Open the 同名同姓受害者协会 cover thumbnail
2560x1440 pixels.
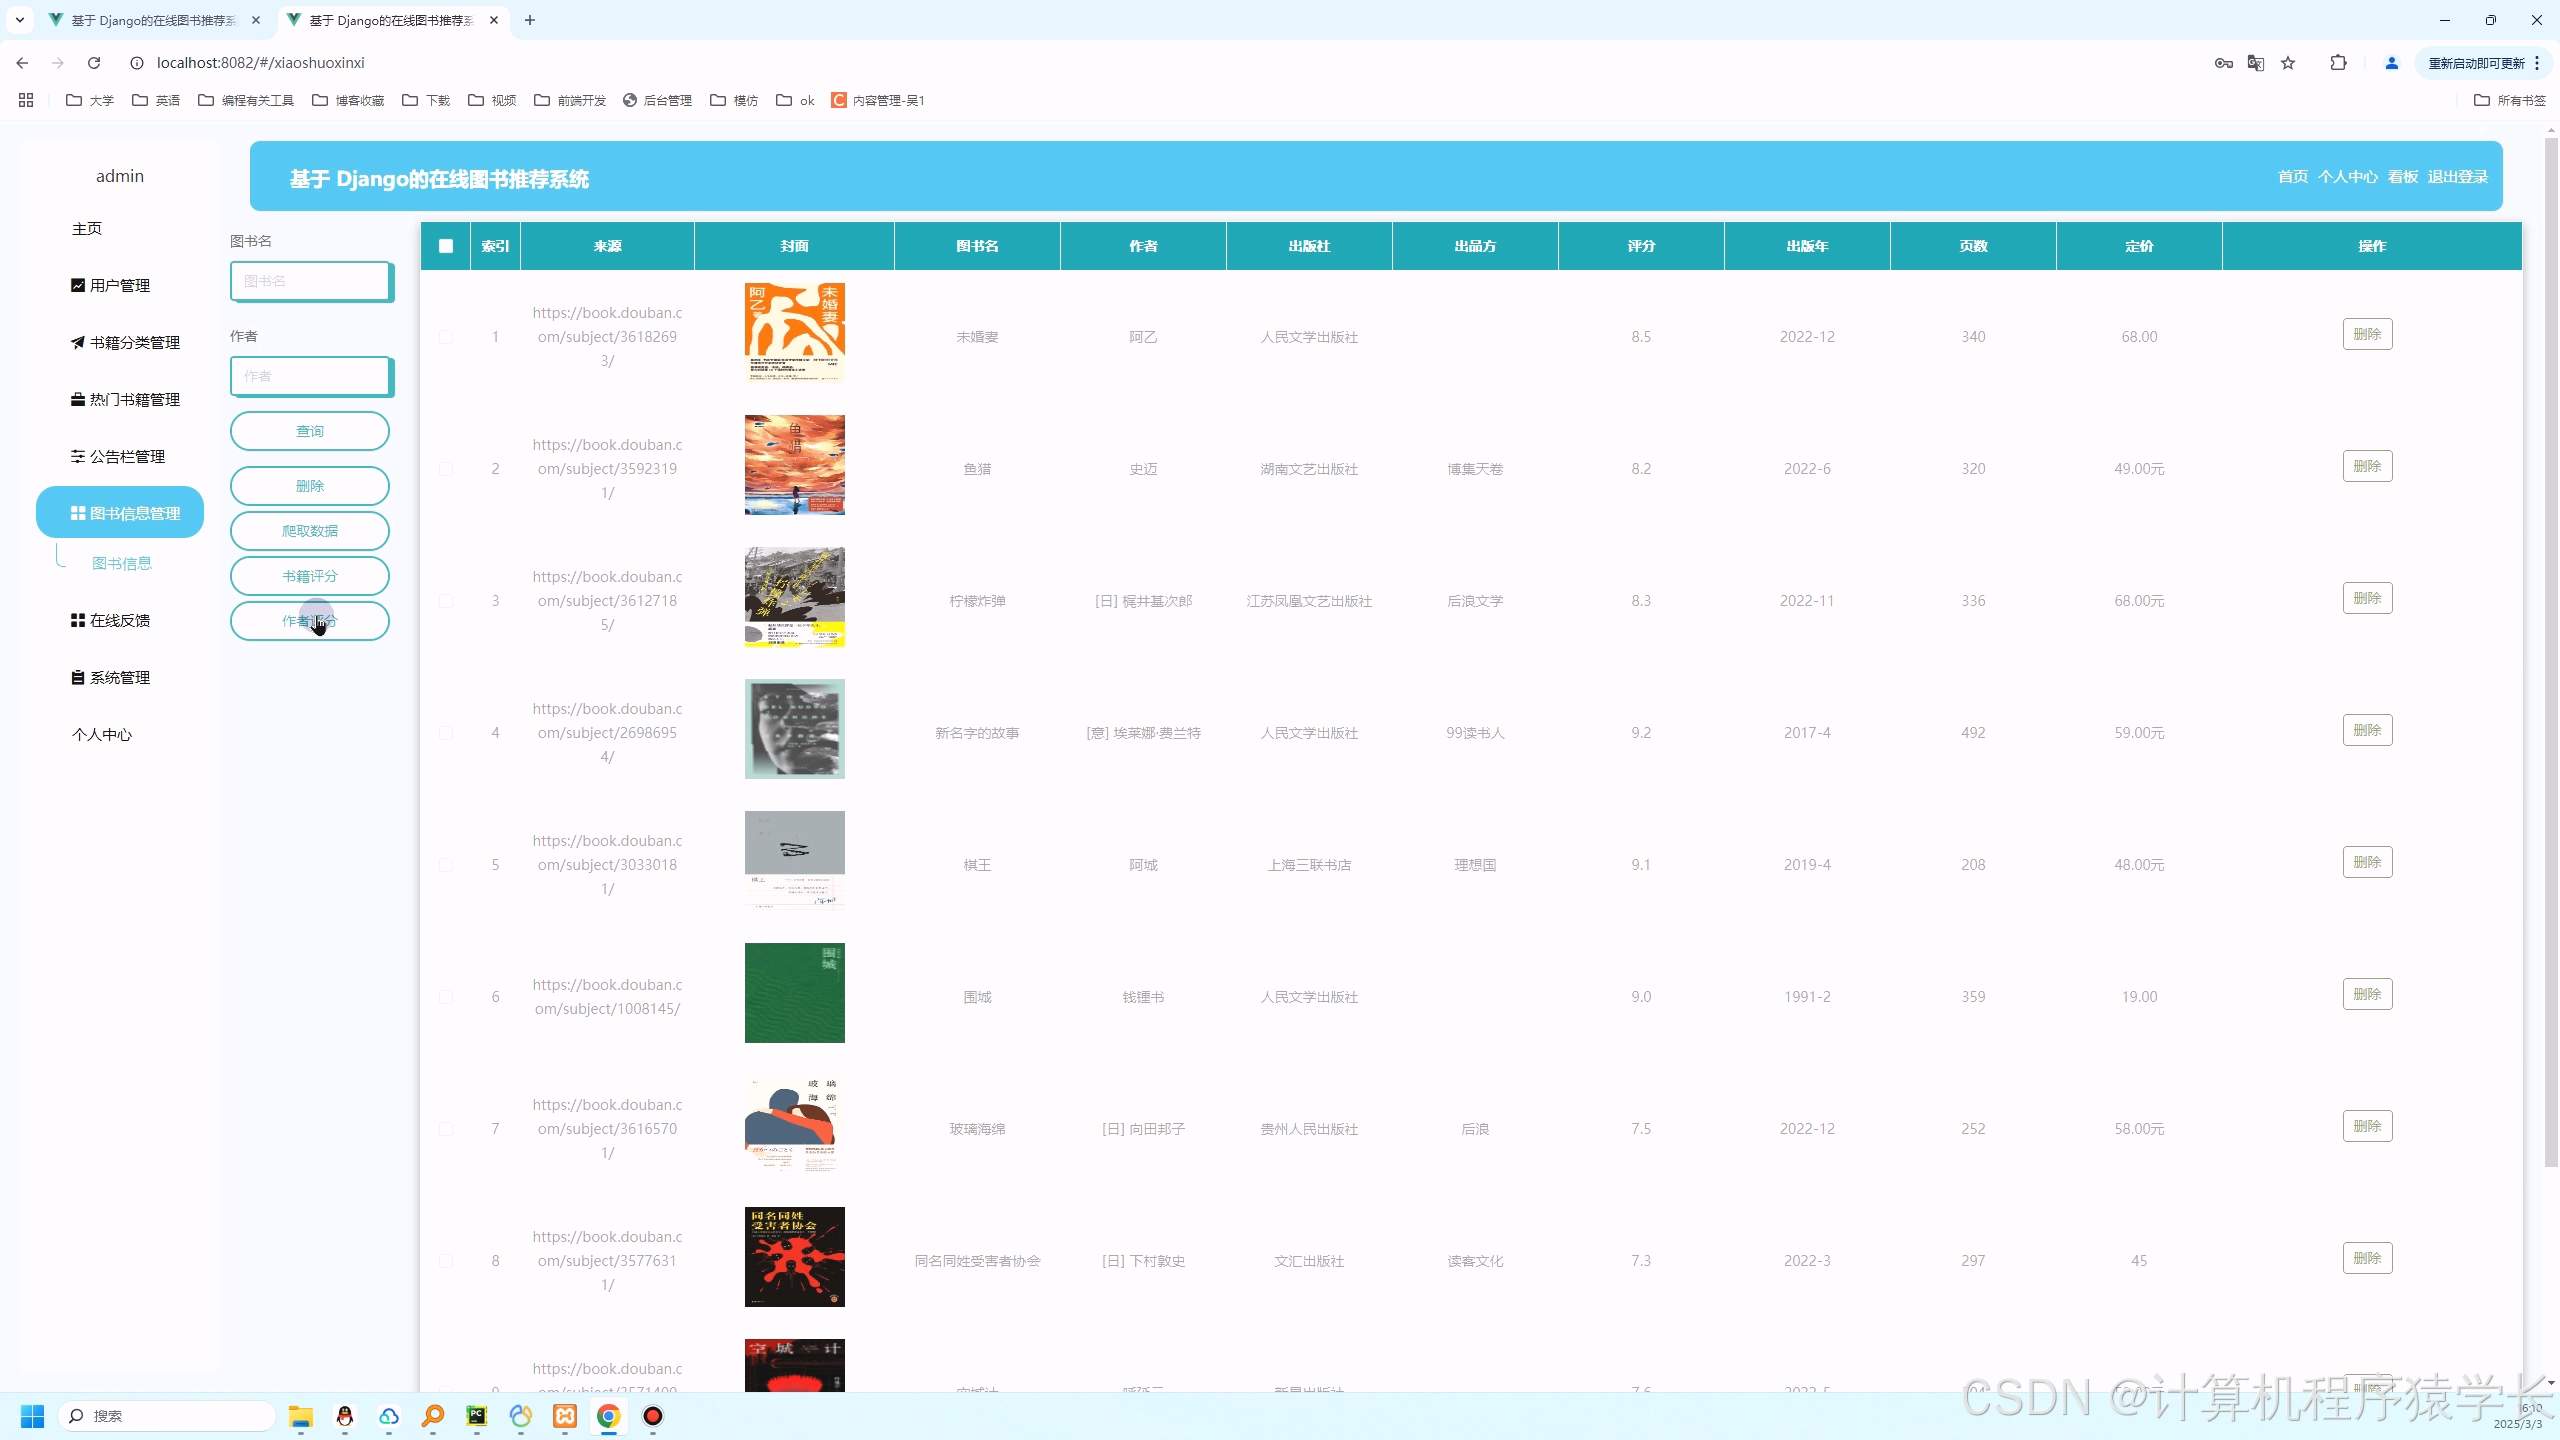coord(795,1257)
